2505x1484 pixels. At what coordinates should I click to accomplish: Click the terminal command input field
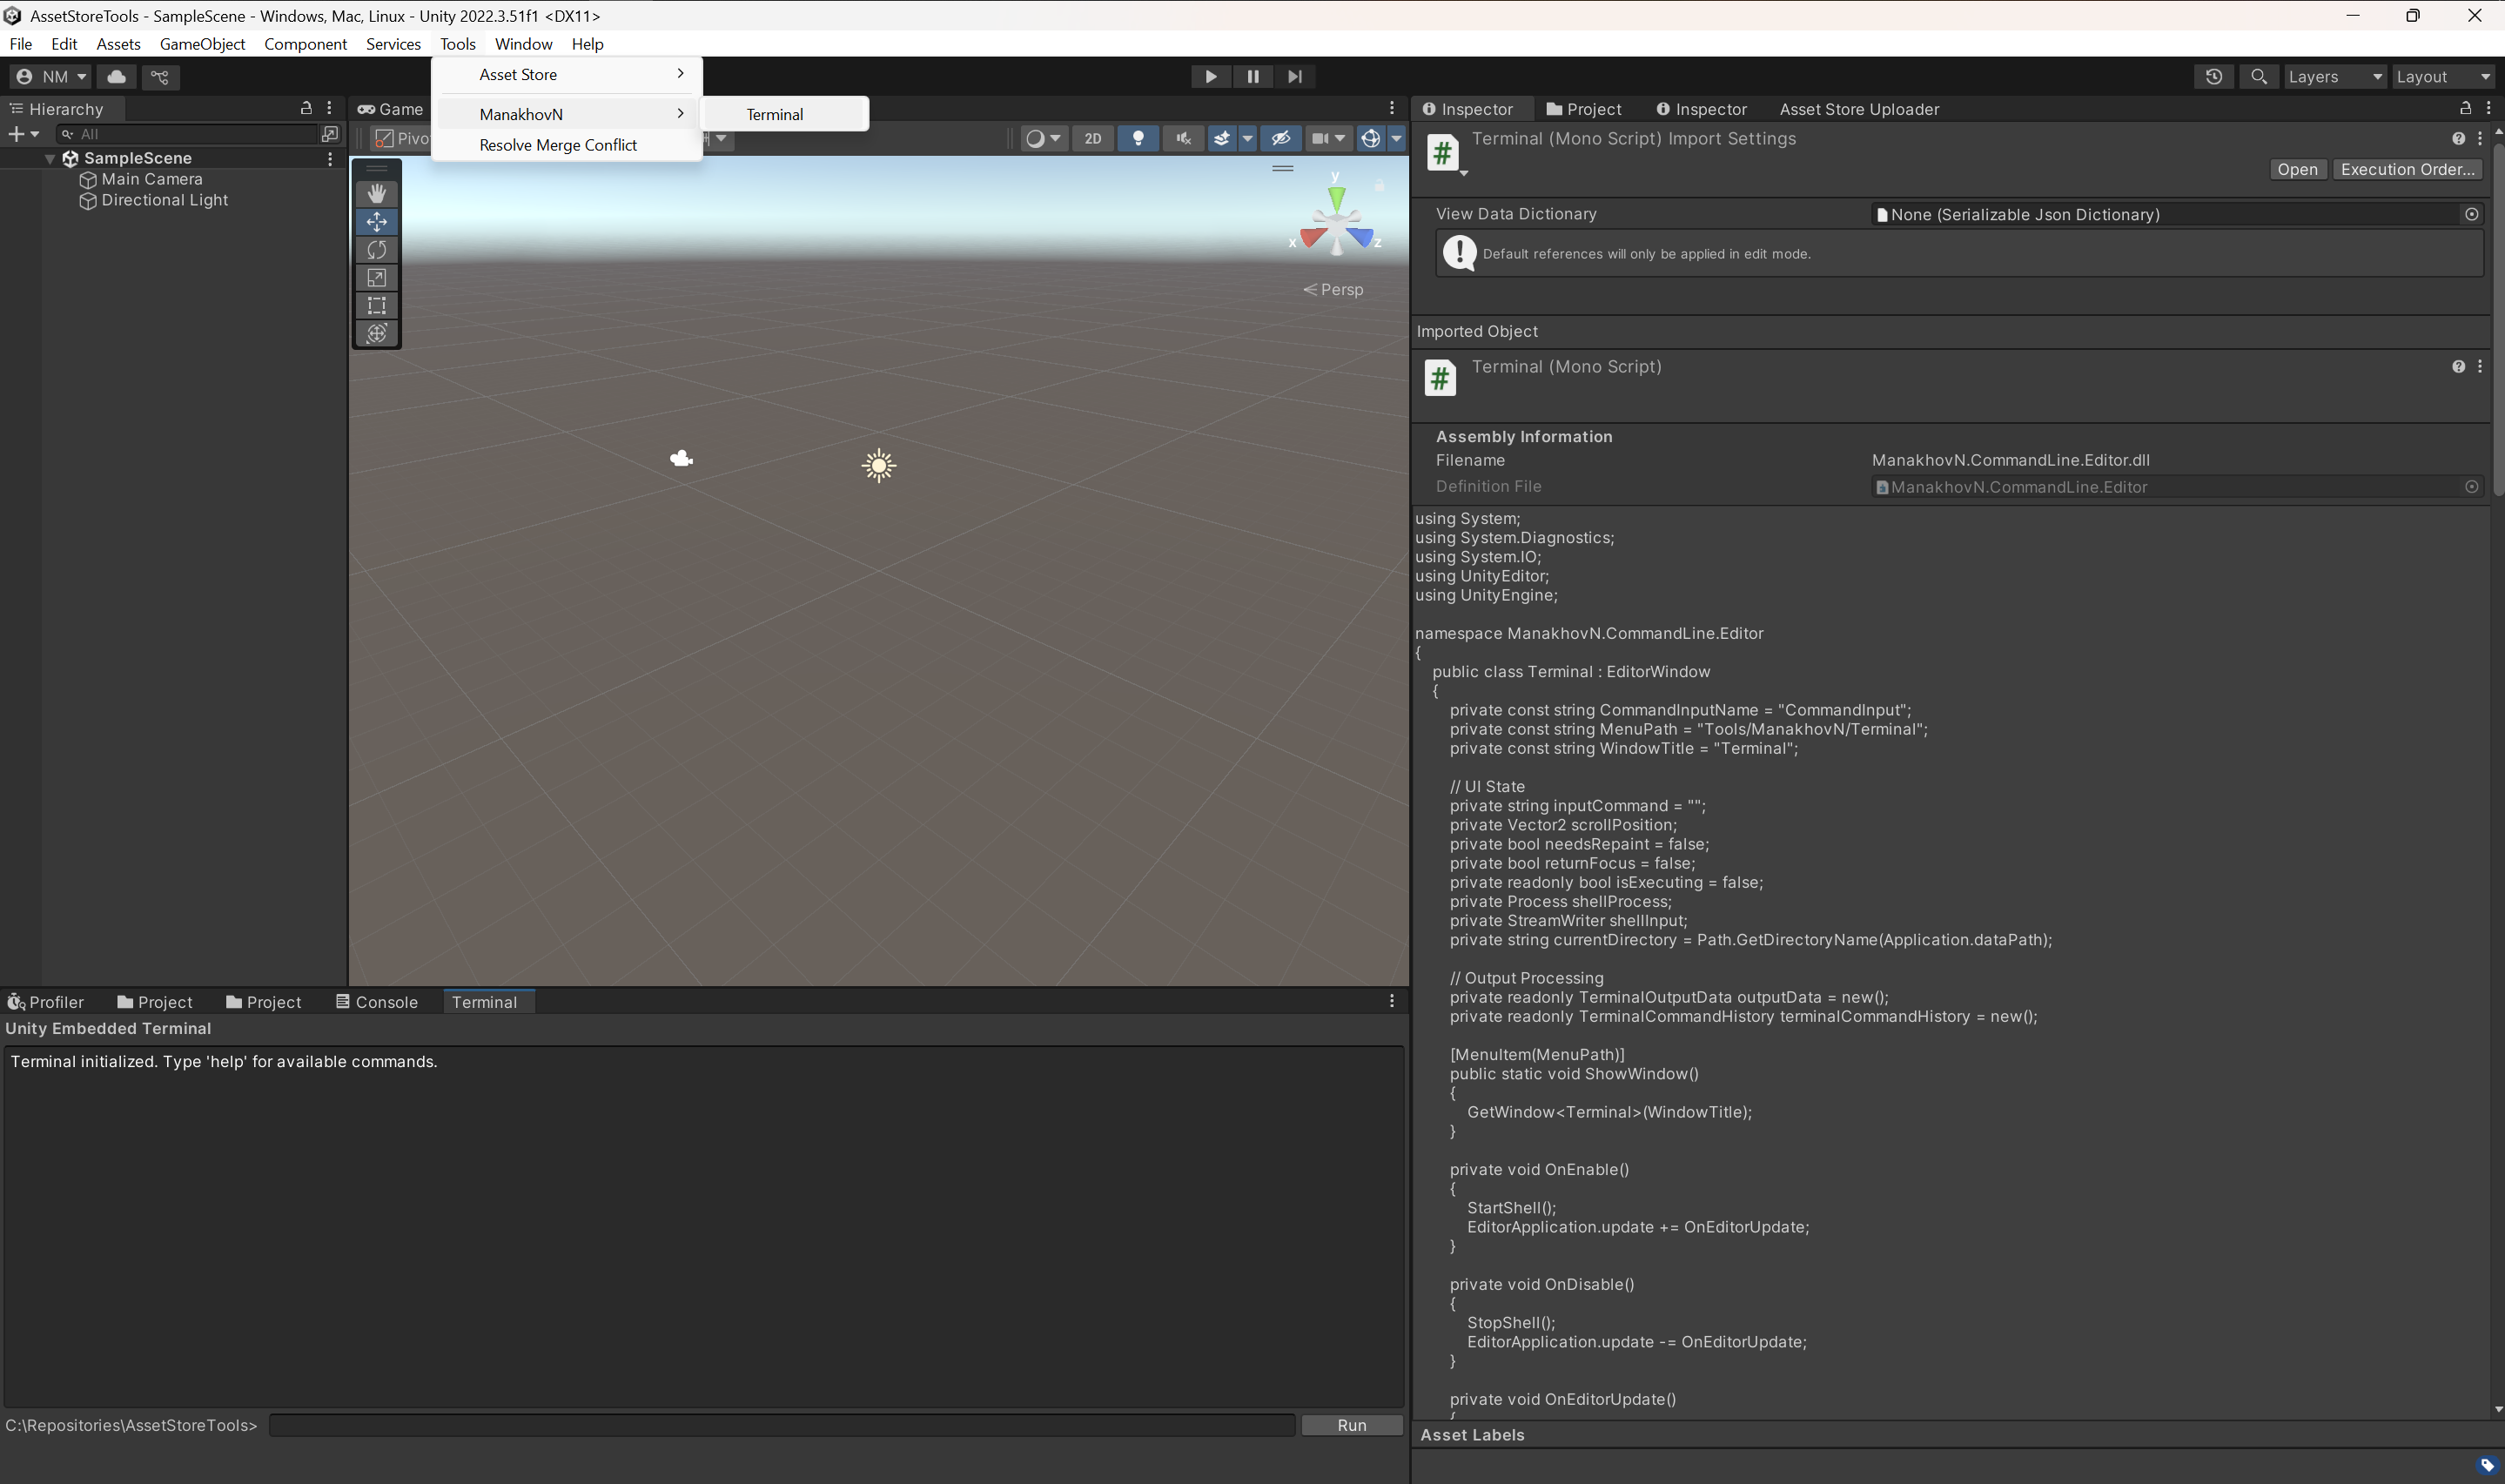point(782,1425)
